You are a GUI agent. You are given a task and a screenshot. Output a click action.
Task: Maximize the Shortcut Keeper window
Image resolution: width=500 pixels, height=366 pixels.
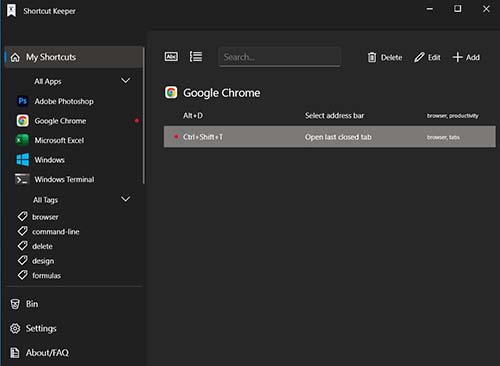pos(458,9)
